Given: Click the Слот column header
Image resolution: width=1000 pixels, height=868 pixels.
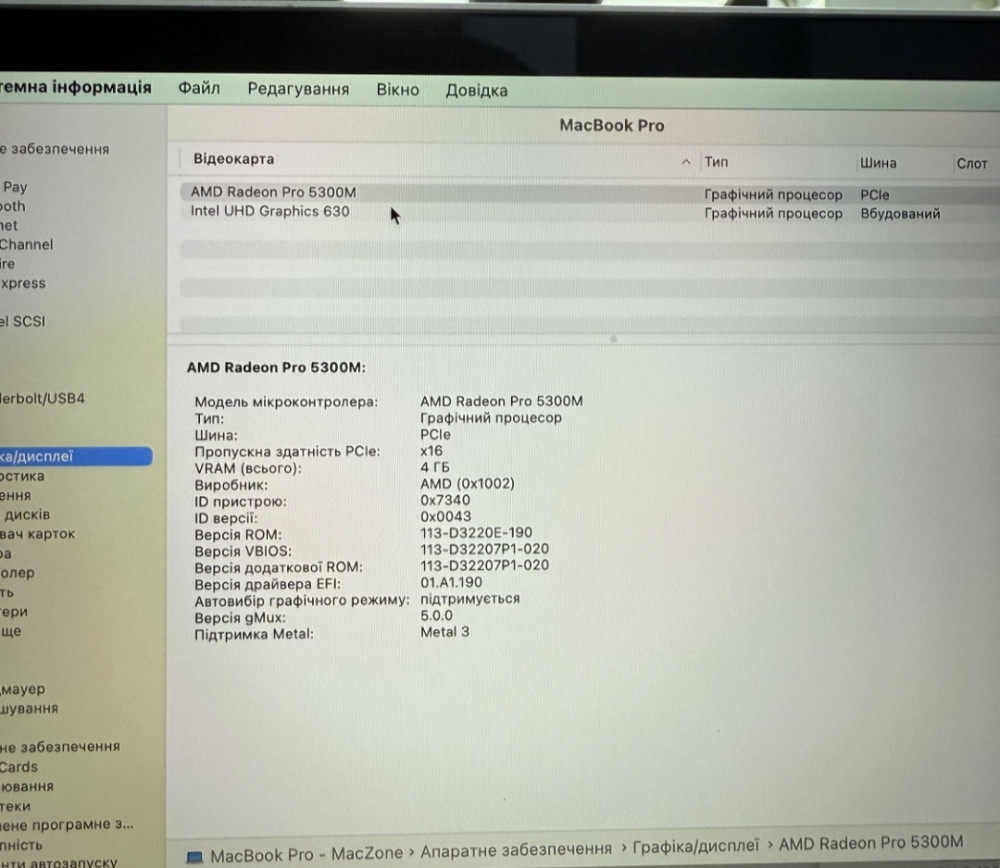Looking at the screenshot, I should 971,161.
